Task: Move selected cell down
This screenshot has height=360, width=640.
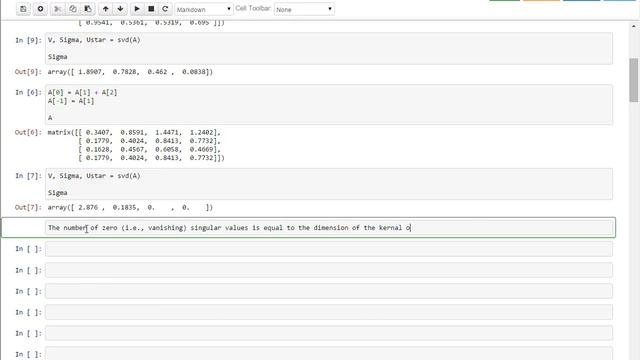Action: [120, 9]
